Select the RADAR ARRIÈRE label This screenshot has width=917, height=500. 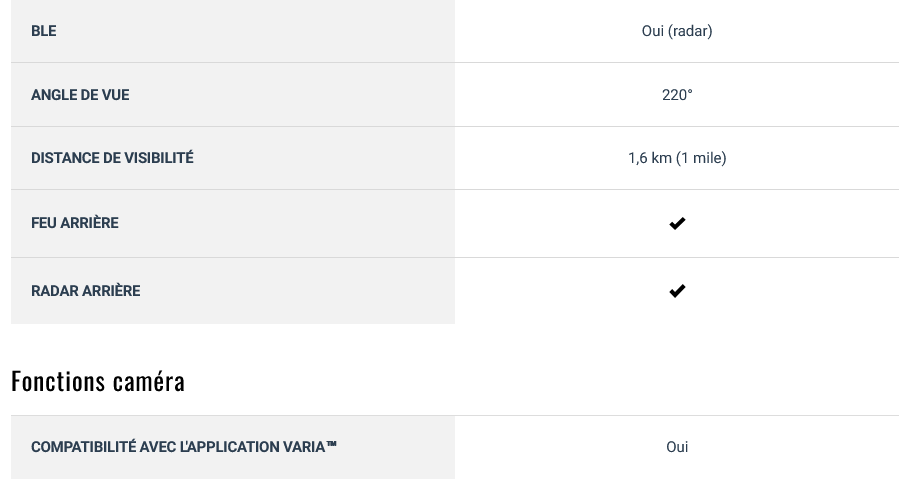point(85,291)
